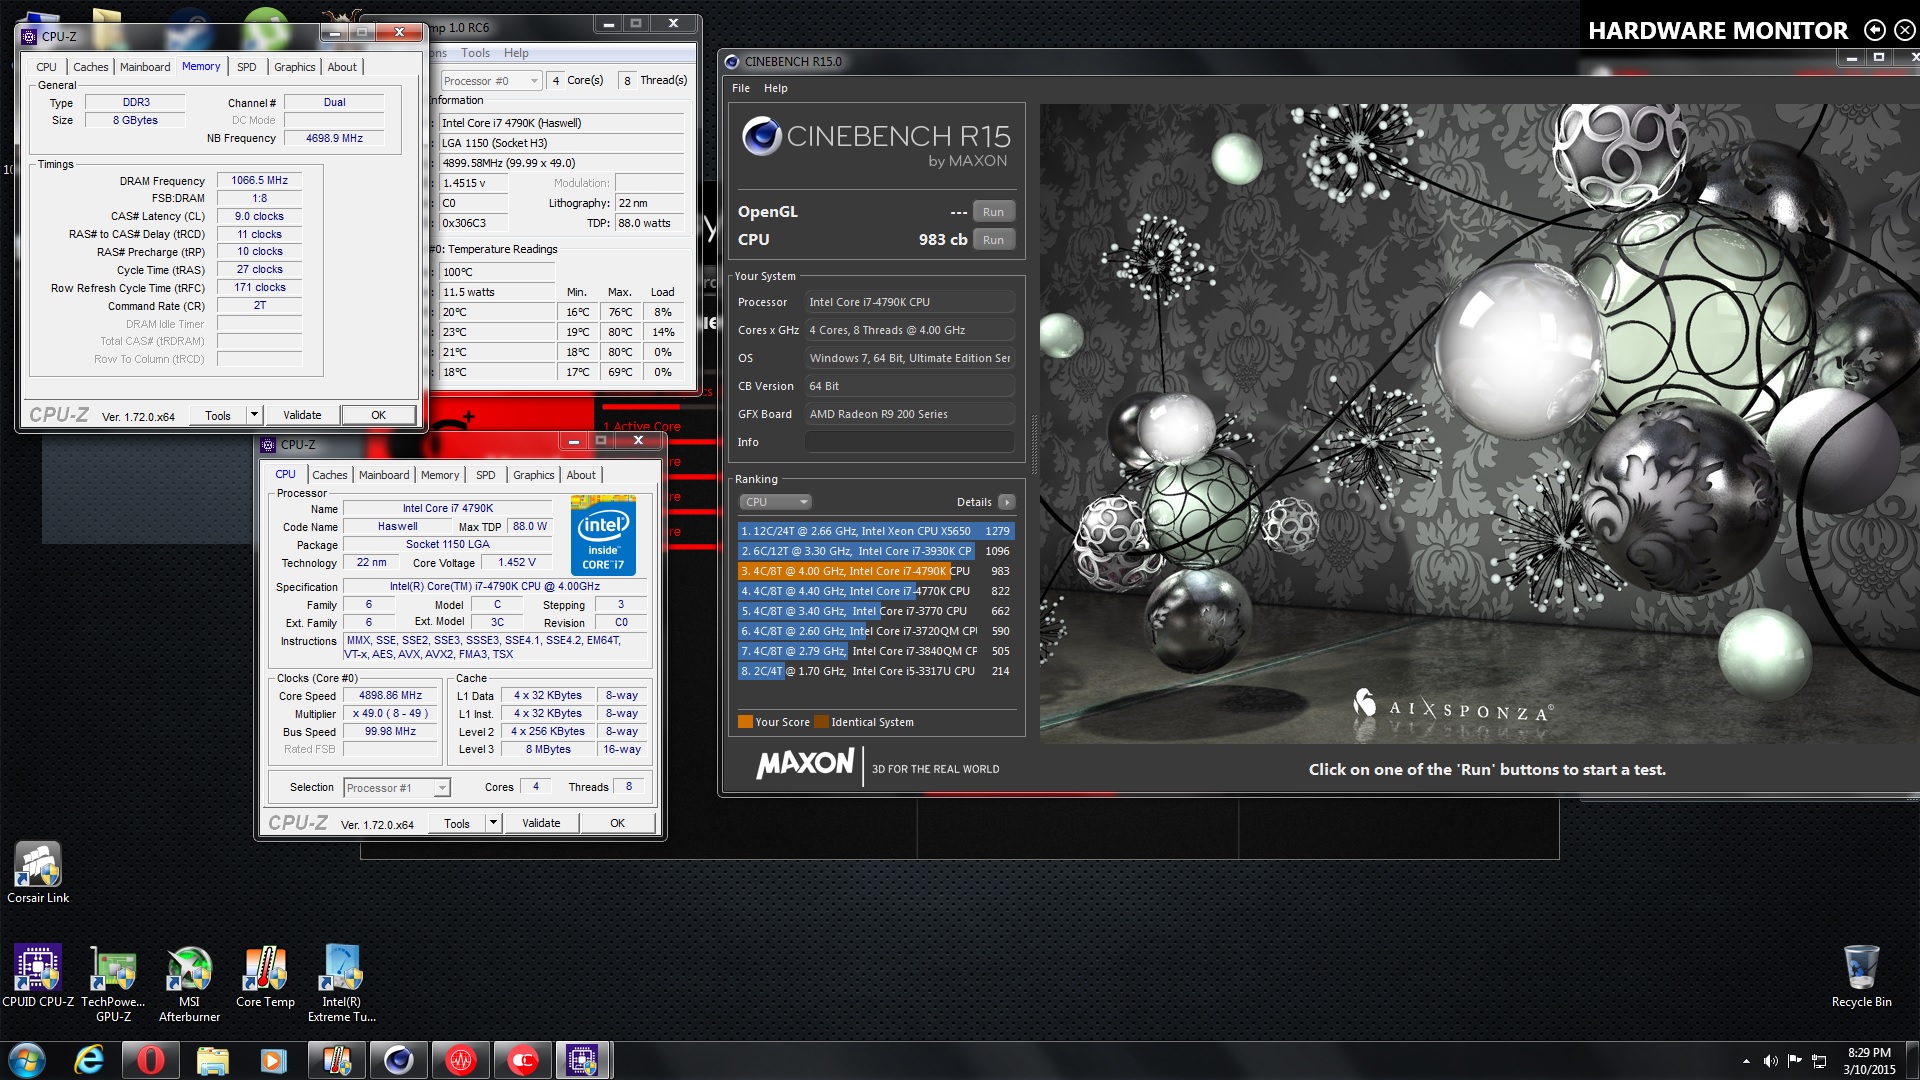Screen dimensions: 1920x1080
Task: Click the Core Speed 4898.86 MHz value
Action: (x=391, y=696)
